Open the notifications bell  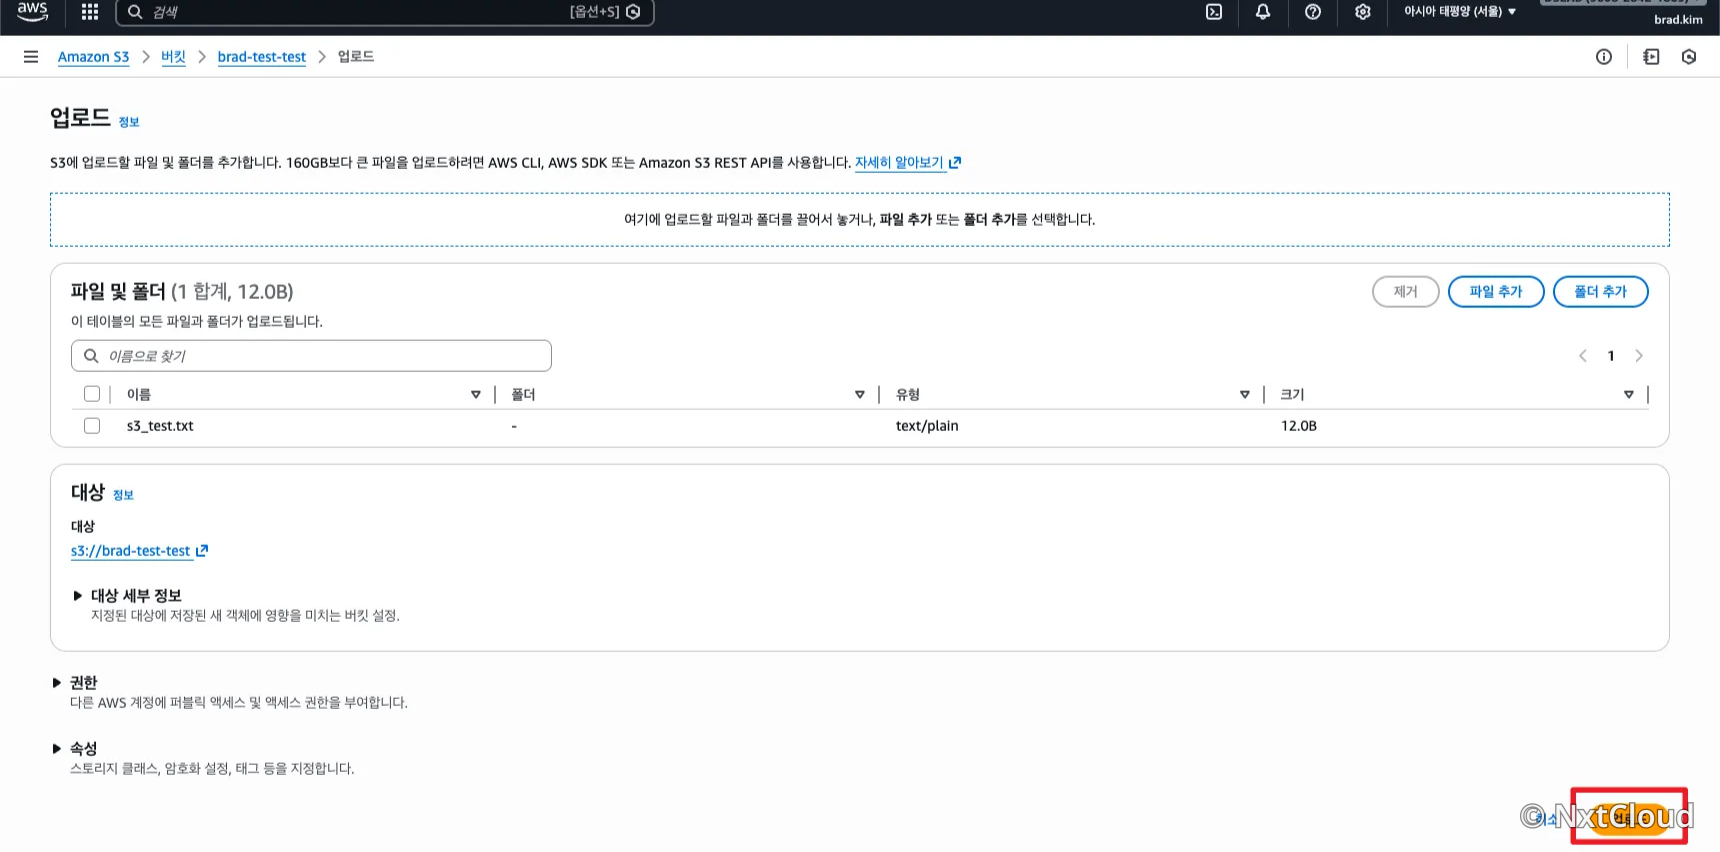coord(1263,12)
